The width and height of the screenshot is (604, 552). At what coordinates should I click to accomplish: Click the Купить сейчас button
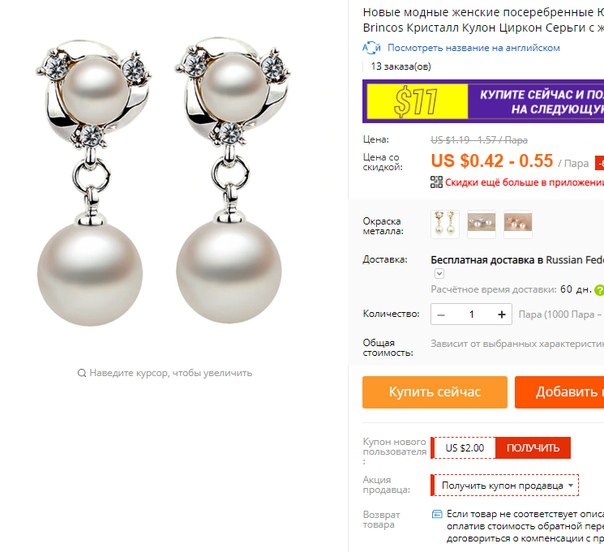point(435,392)
